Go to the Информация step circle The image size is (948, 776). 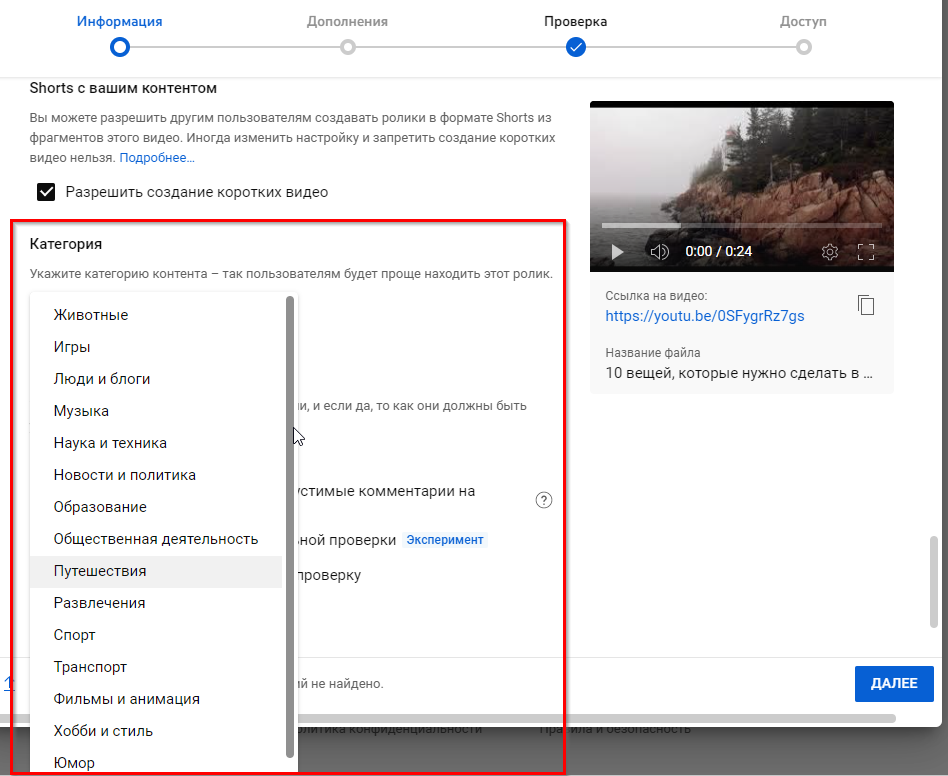pyautogui.click(x=120, y=47)
